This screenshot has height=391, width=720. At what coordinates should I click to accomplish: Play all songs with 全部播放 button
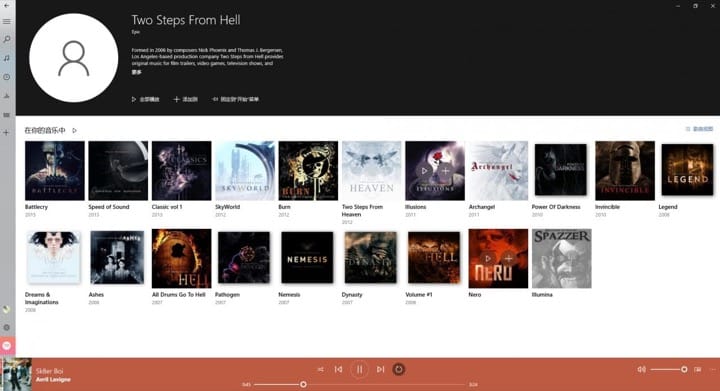pyautogui.click(x=146, y=99)
